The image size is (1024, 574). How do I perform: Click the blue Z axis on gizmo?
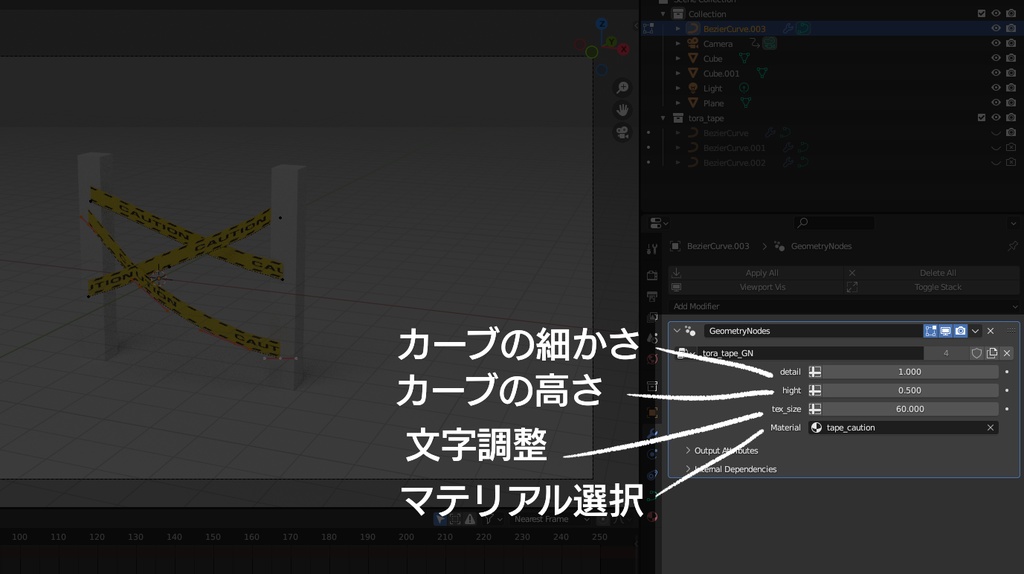601,24
